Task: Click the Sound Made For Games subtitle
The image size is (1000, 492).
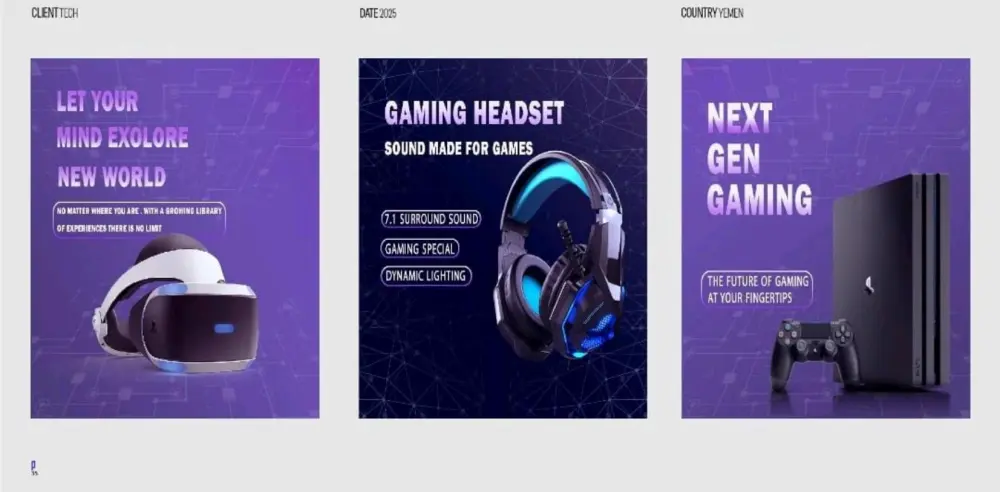Action: tap(459, 149)
